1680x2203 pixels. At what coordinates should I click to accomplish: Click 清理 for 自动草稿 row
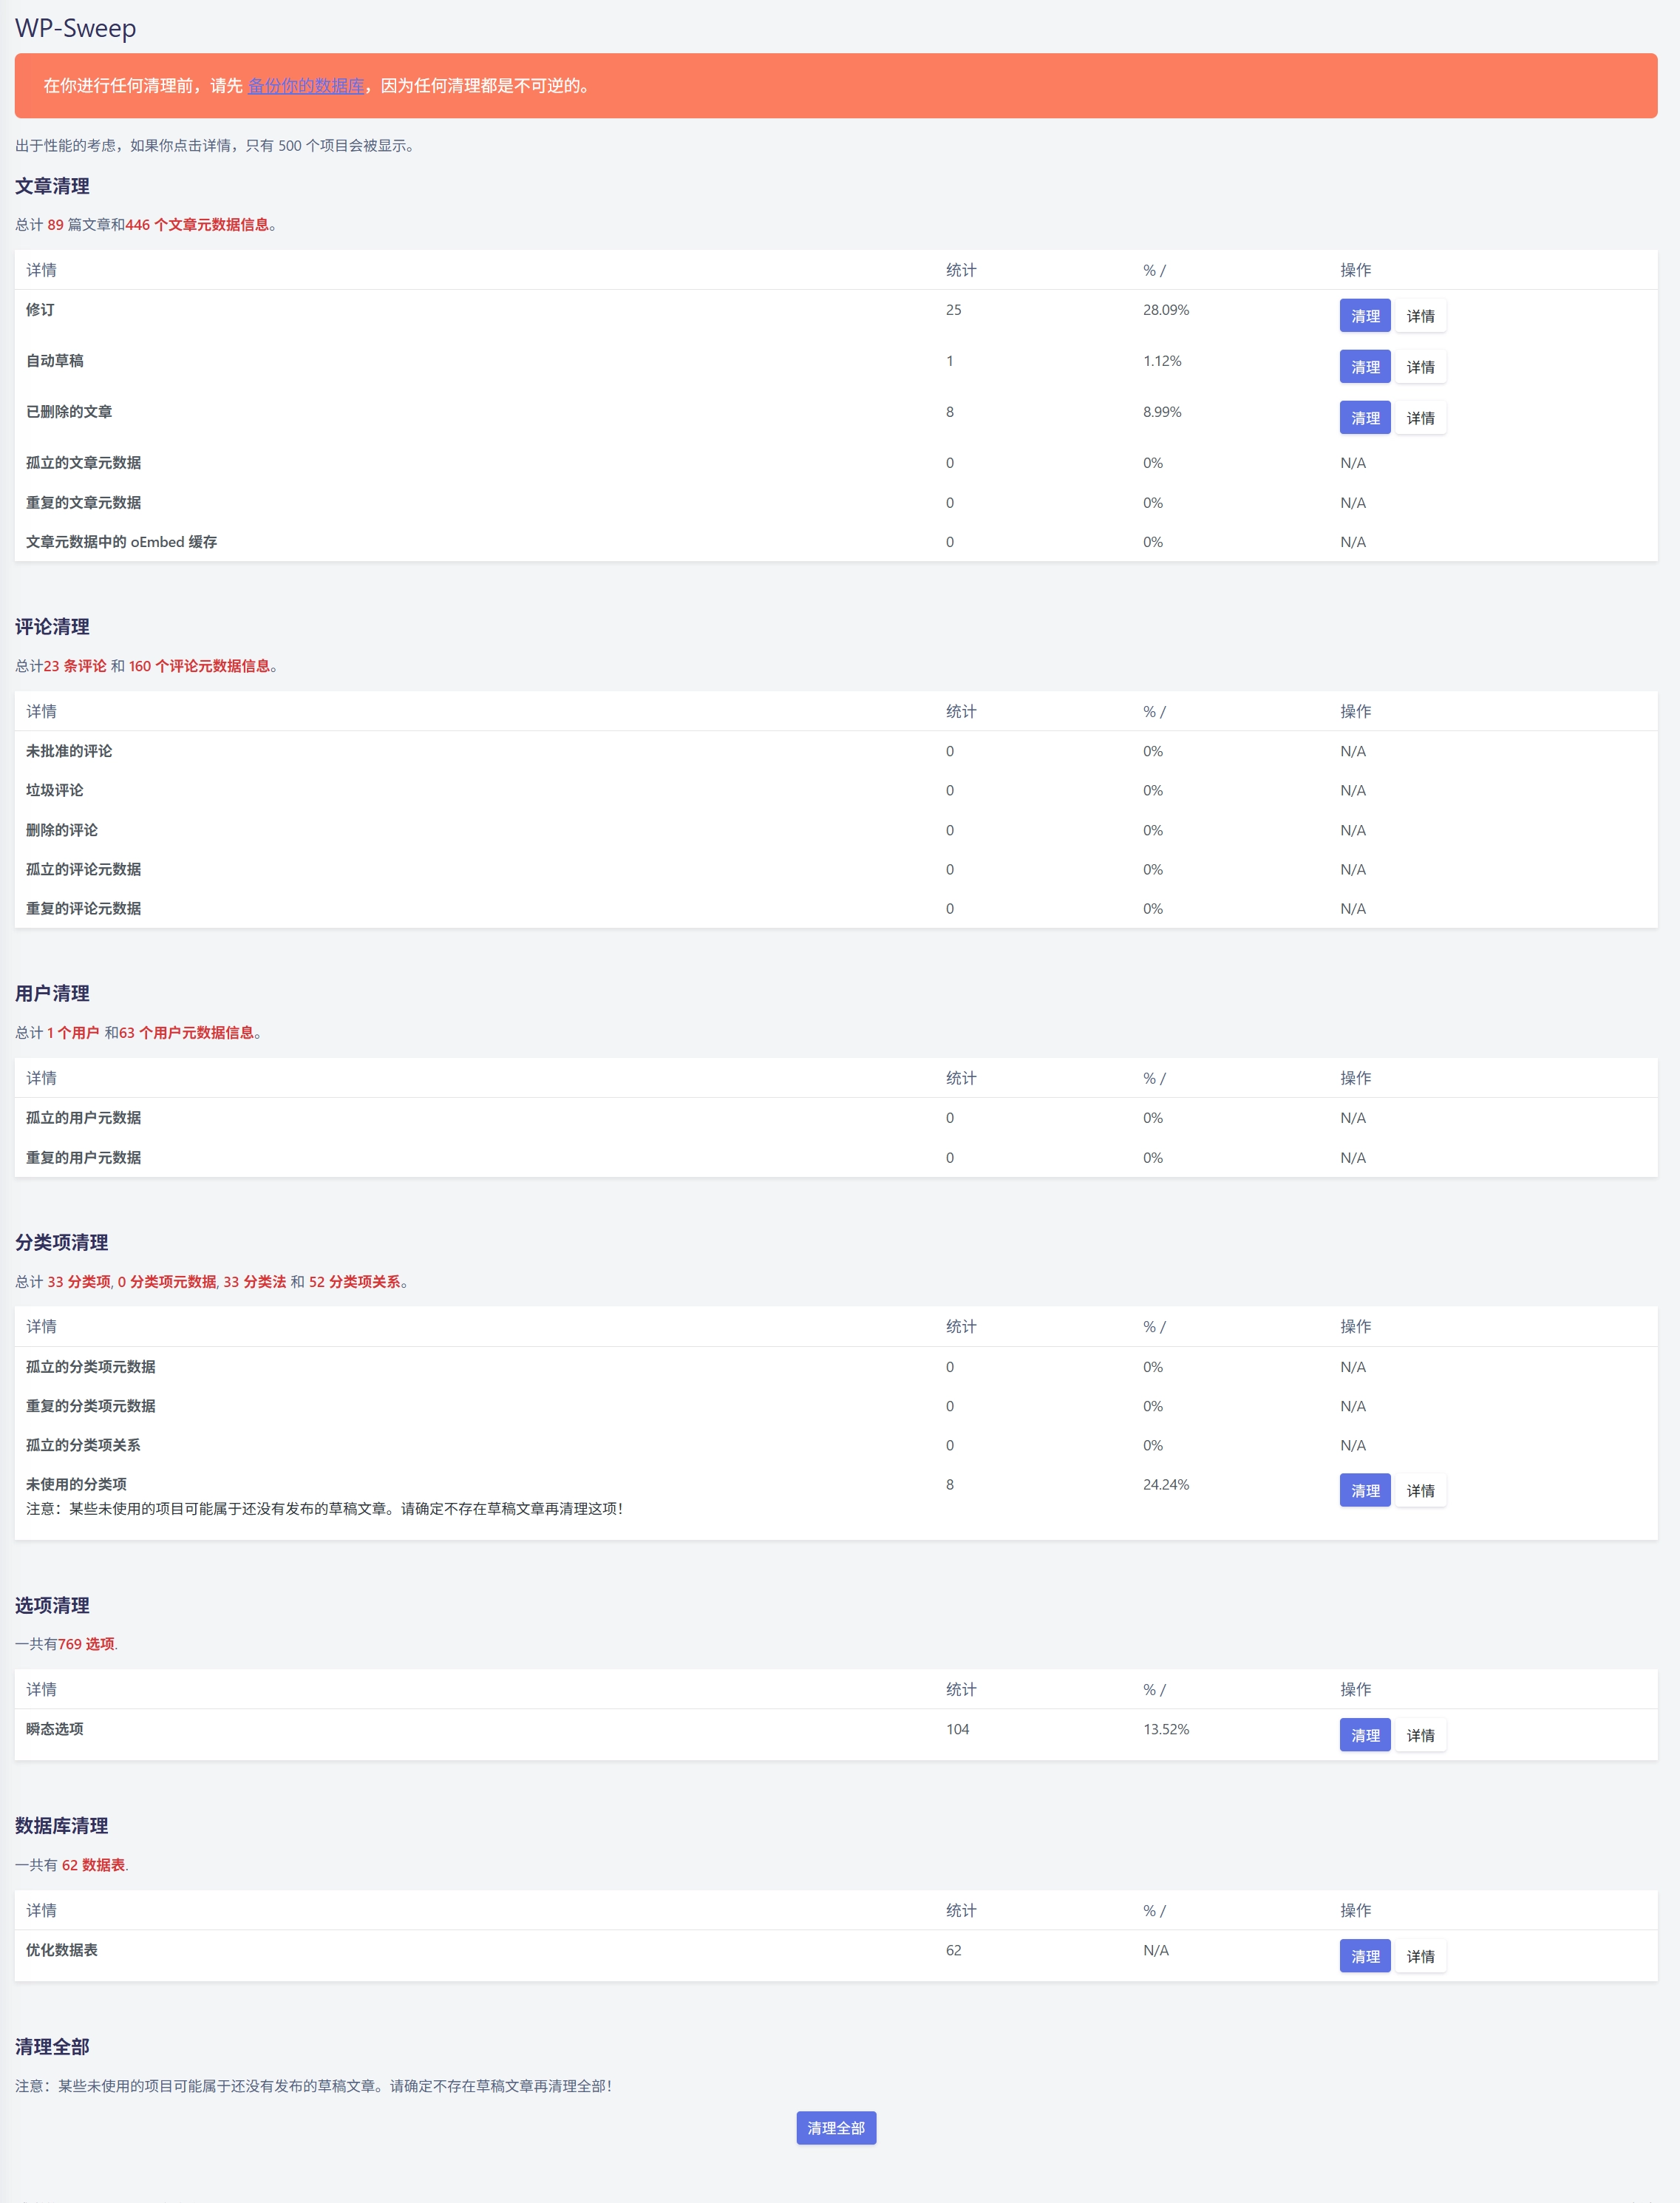1365,367
